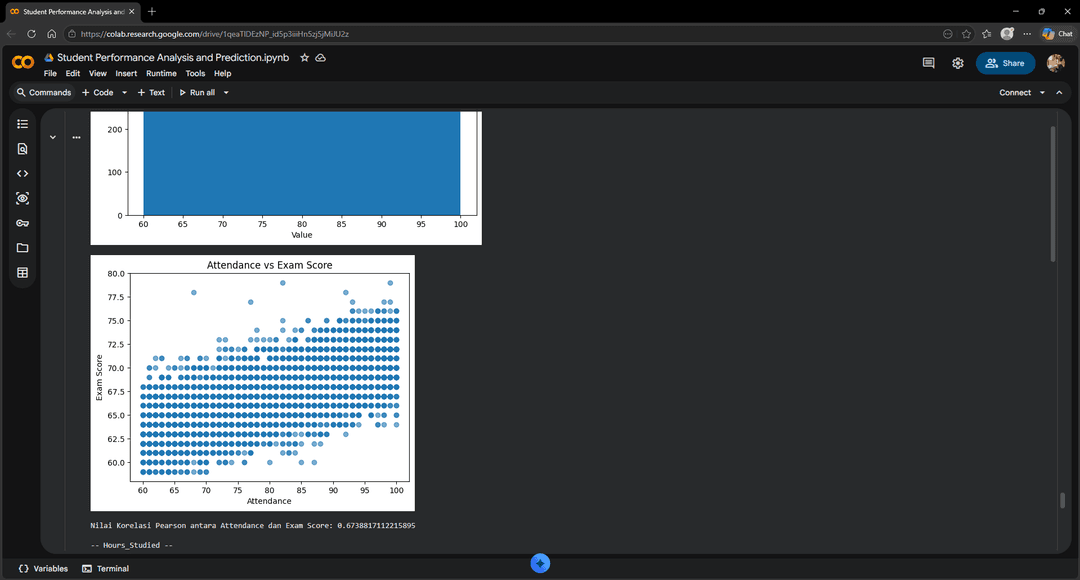Open the Variables panel
The height and width of the screenshot is (580, 1080).
click(43, 568)
